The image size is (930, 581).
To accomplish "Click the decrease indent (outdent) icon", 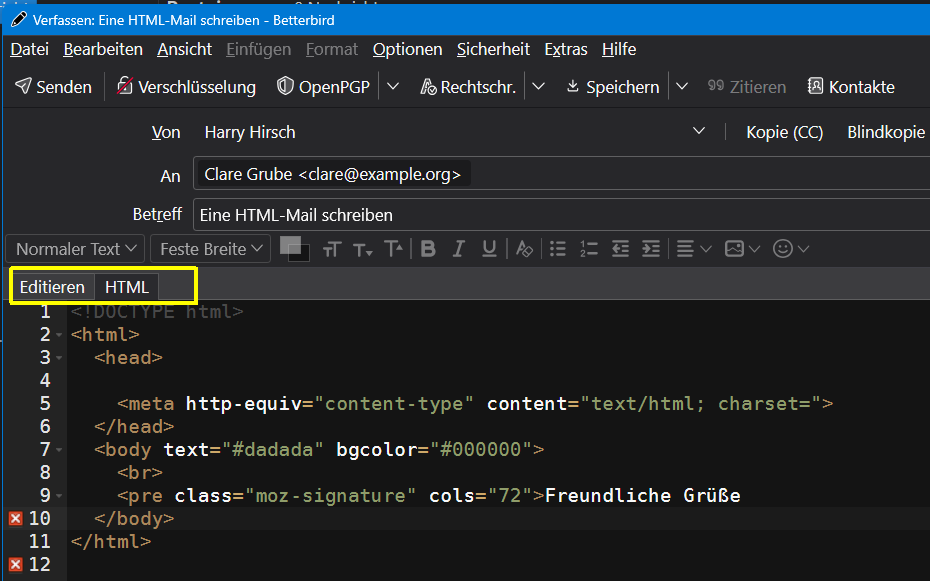I will [x=620, y=249].
